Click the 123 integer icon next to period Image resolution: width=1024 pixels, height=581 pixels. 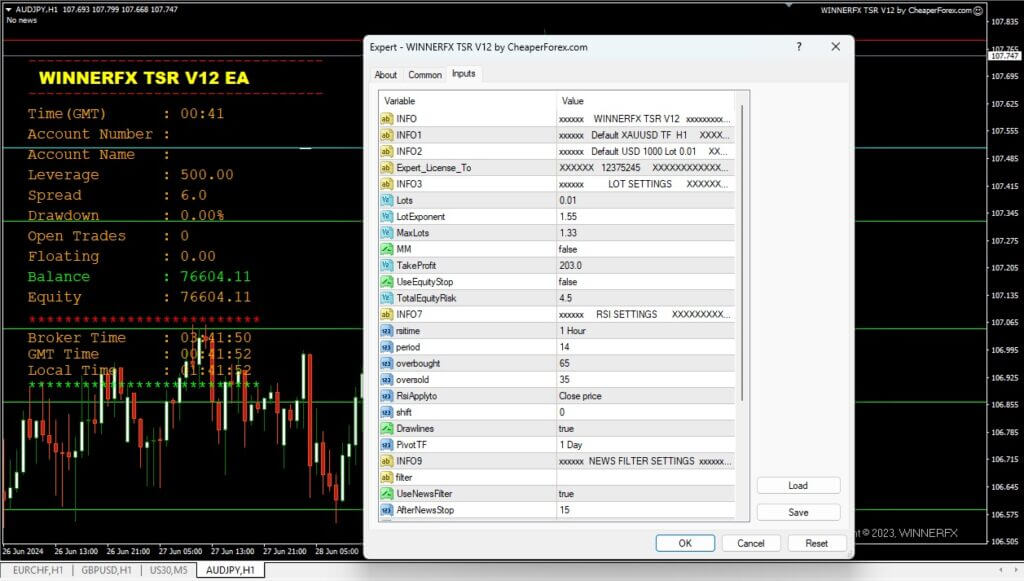coord(386,347)
